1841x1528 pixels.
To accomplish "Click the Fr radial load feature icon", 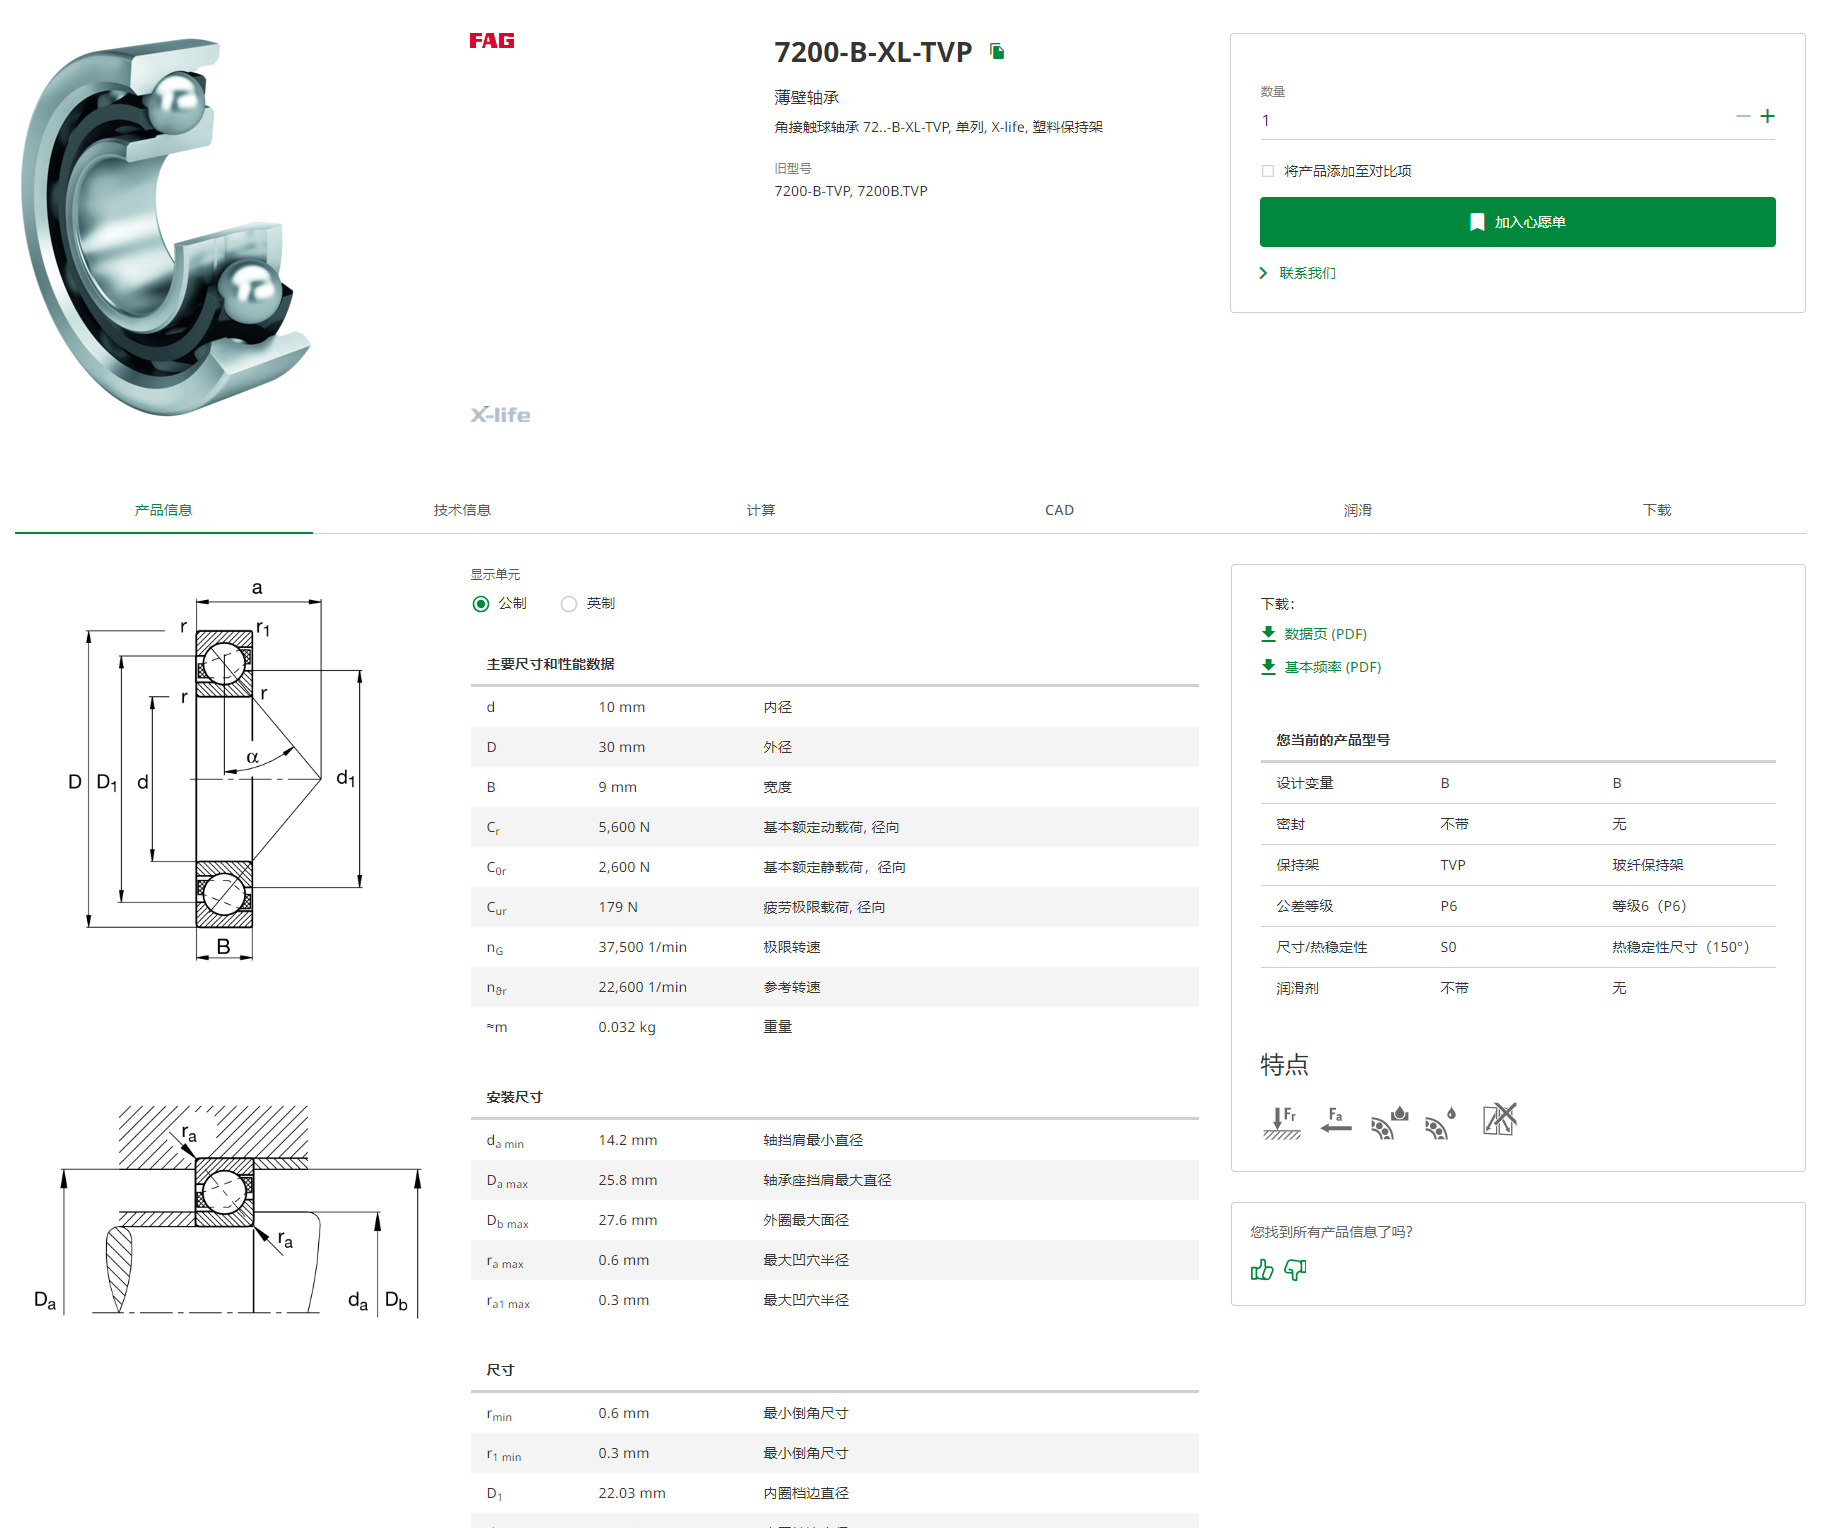I will 1281,1122.
